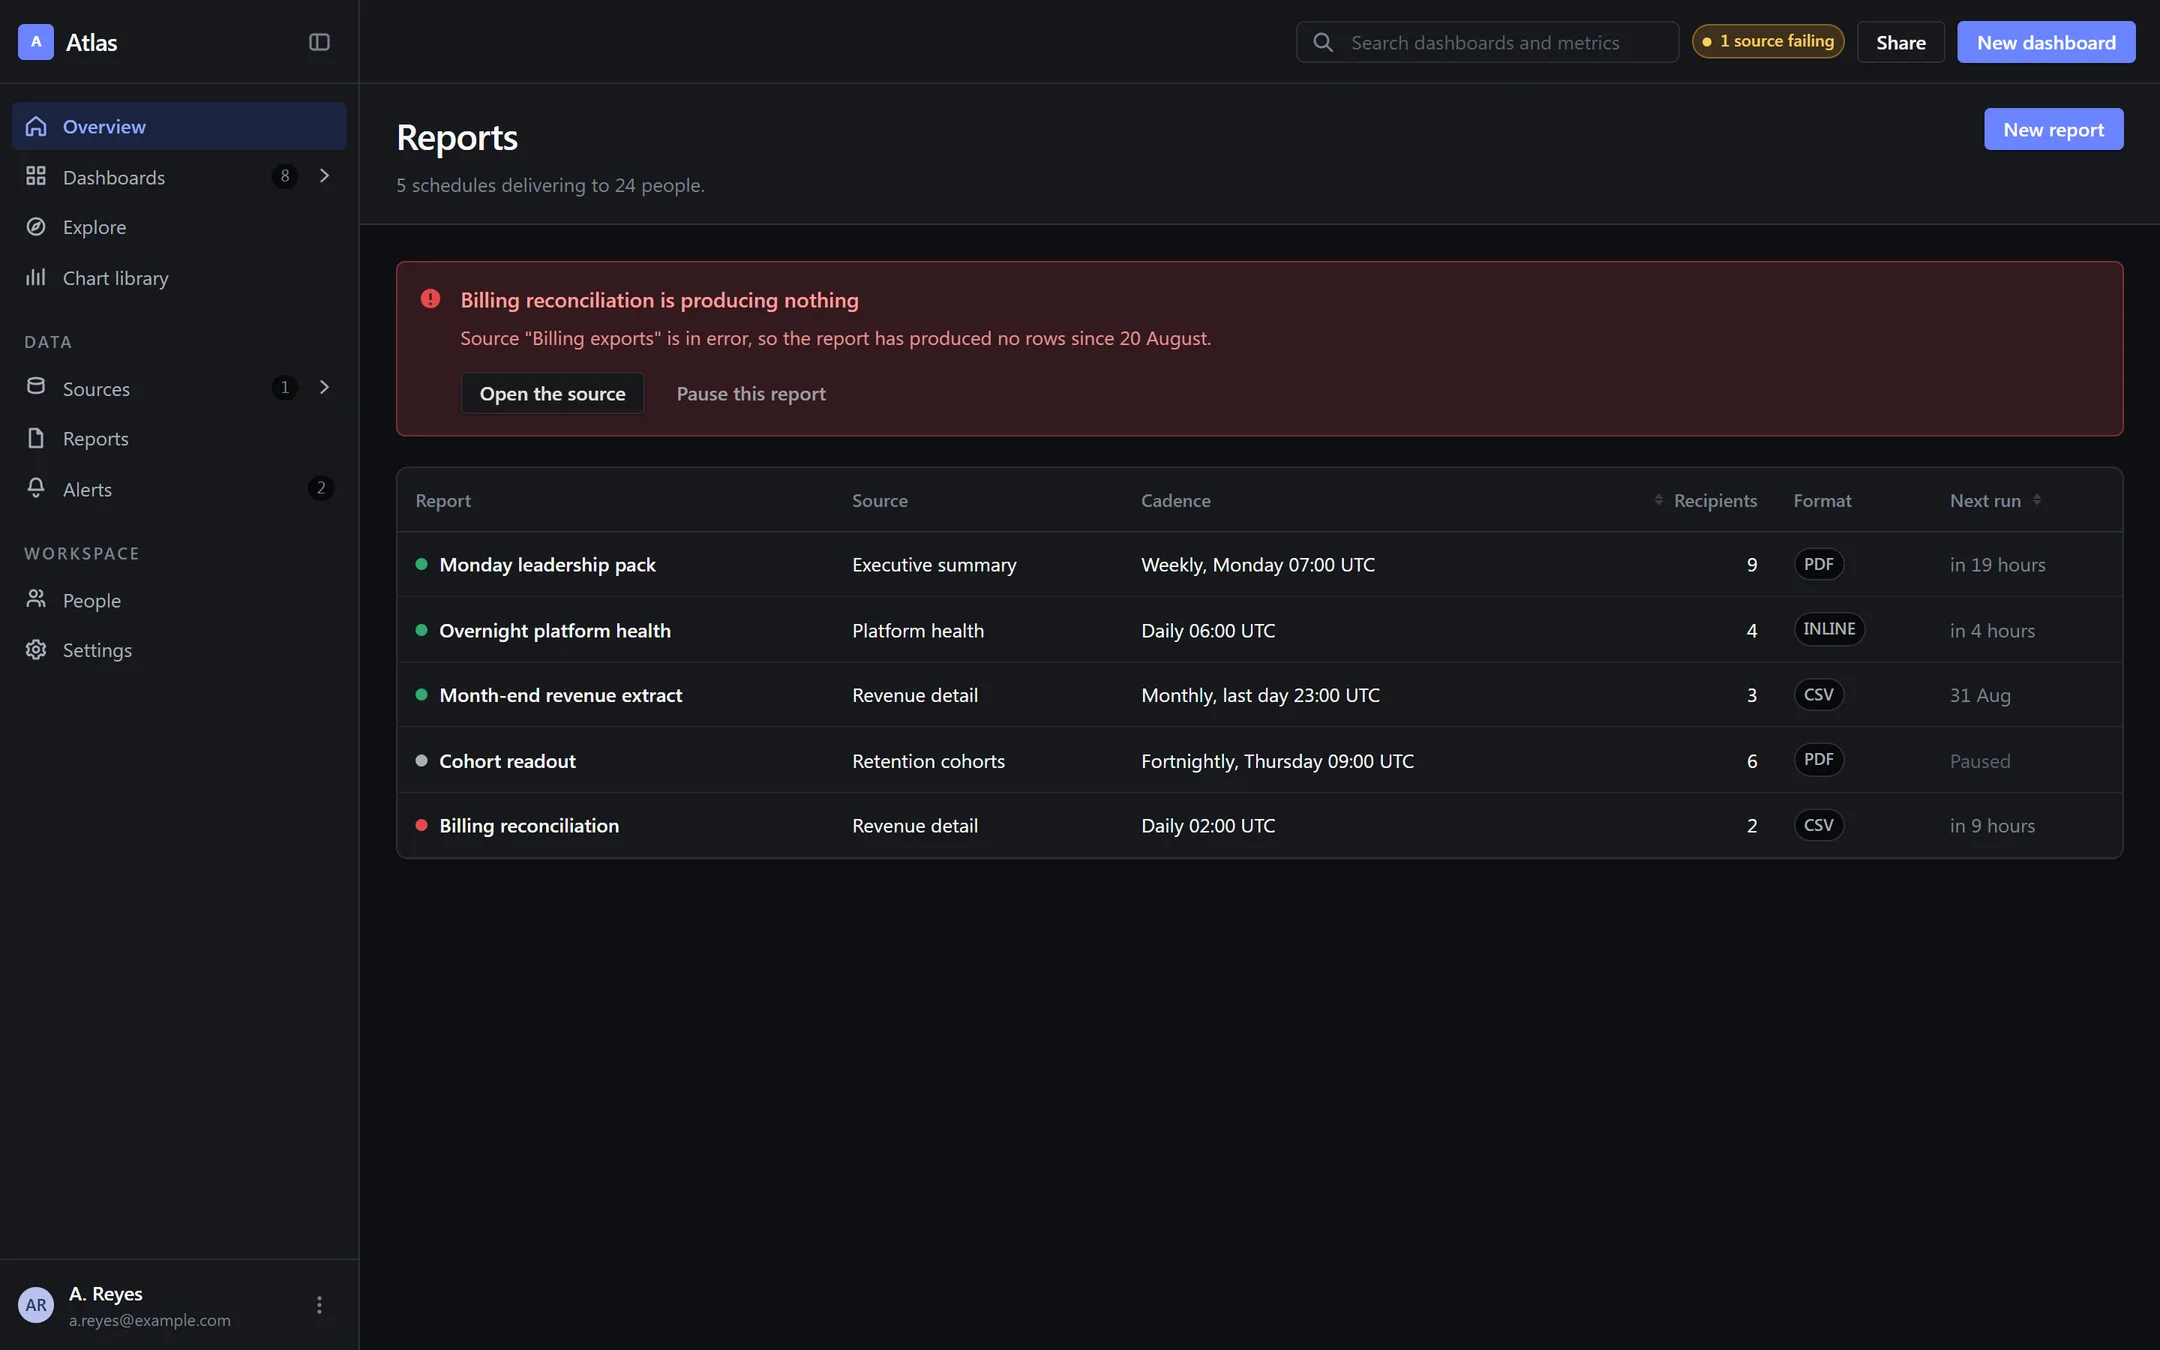Click the AR user avatar

coord(36,1305)
